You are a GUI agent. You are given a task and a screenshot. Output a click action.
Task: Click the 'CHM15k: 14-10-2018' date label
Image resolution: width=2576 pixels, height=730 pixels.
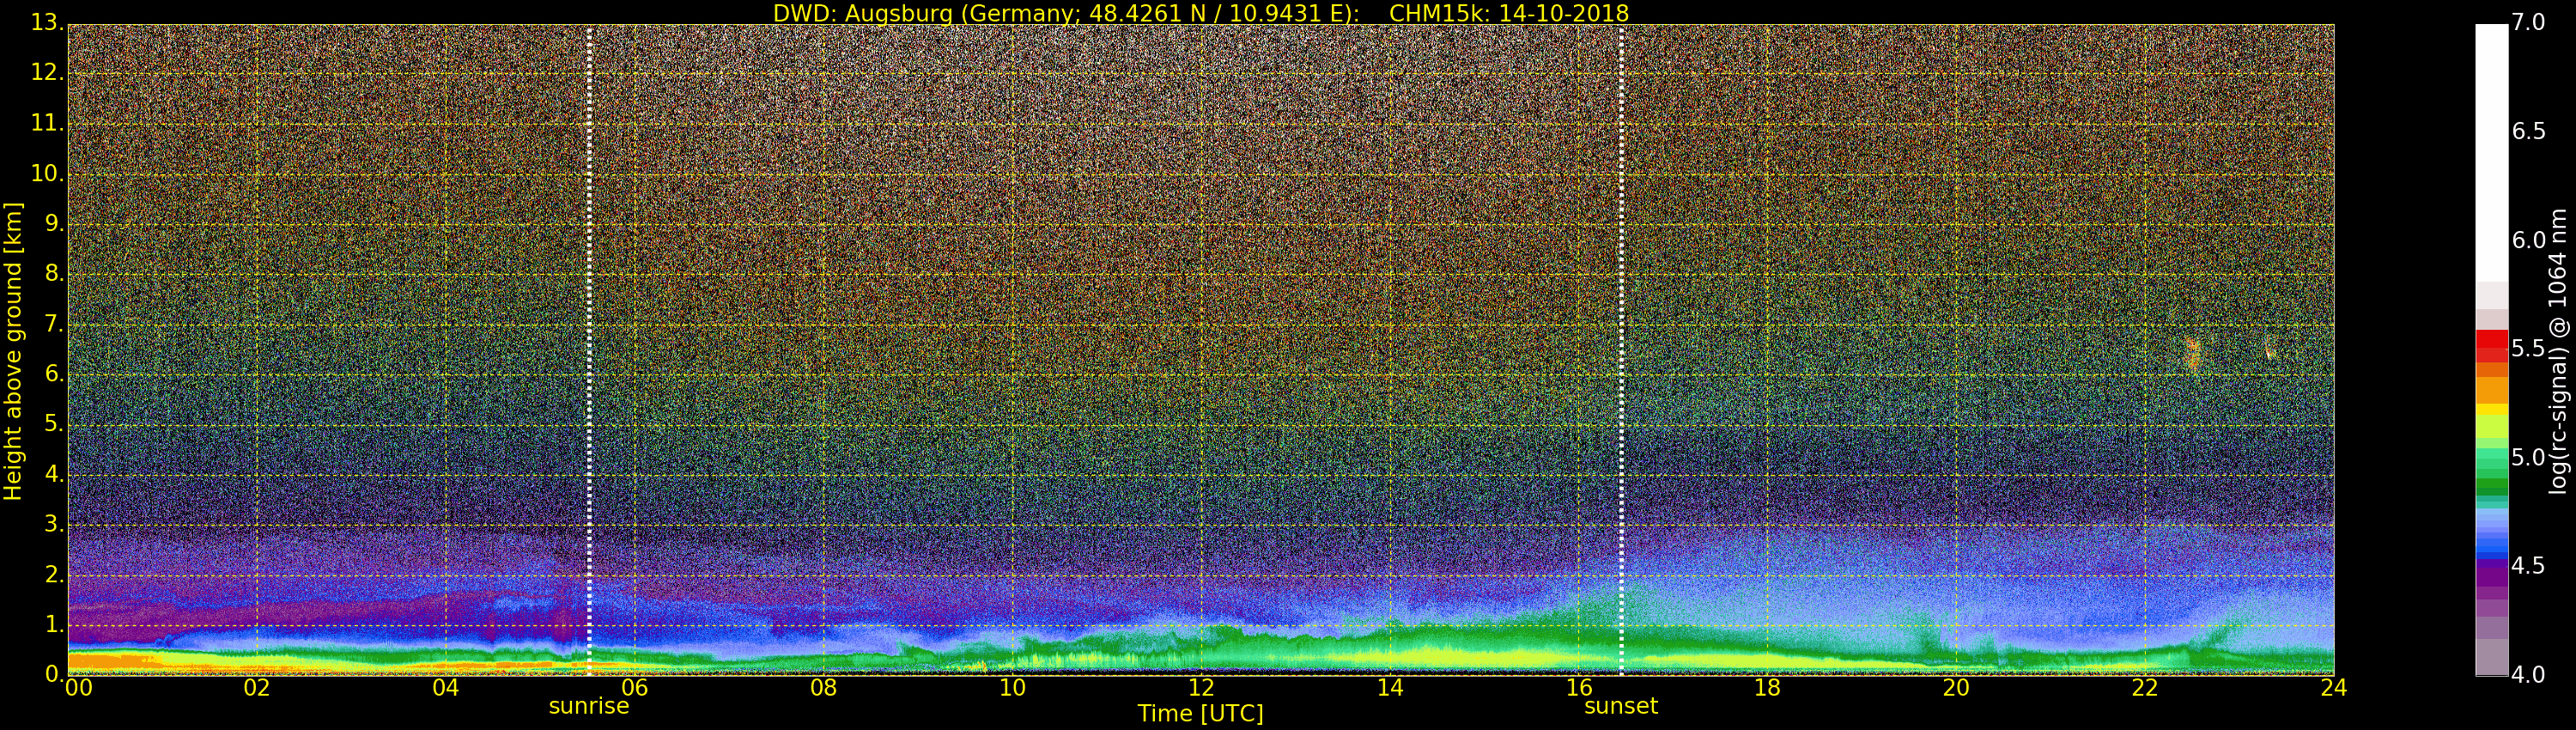coord(1509,13)
